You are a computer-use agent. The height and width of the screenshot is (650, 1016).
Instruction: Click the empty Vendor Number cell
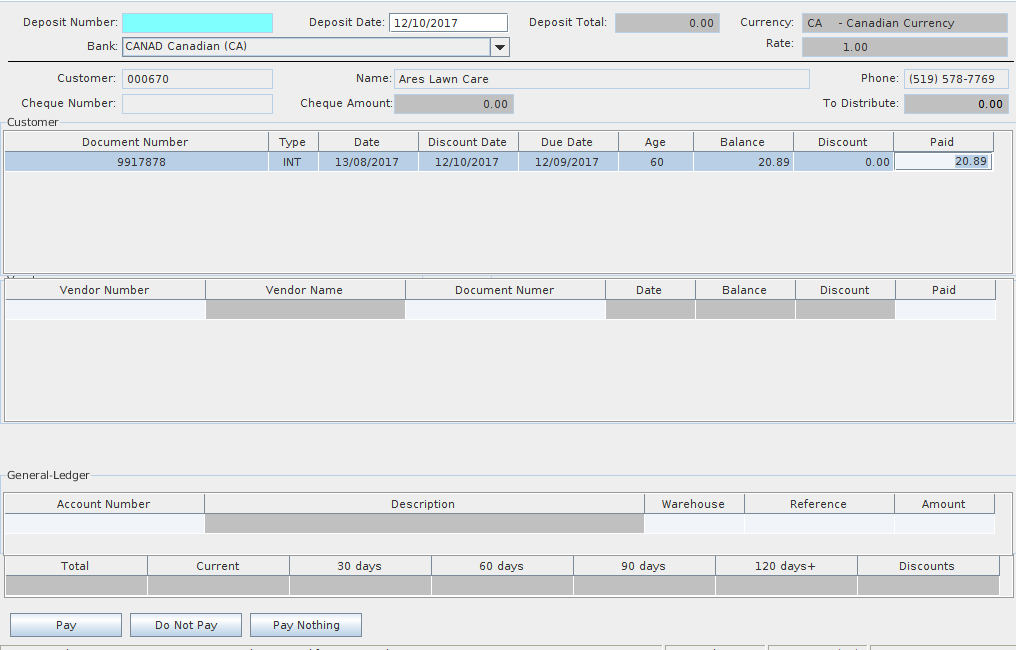pos(105,310)
